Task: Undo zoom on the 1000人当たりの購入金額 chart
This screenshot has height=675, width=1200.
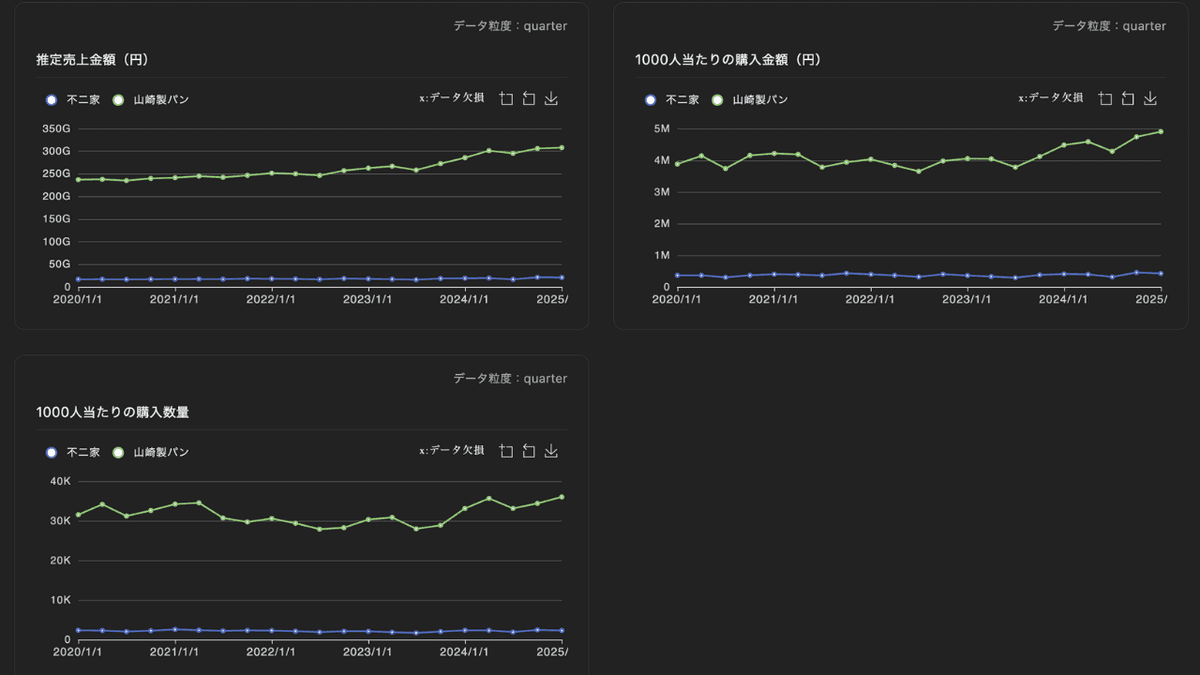Action: tap(1127, 98)
